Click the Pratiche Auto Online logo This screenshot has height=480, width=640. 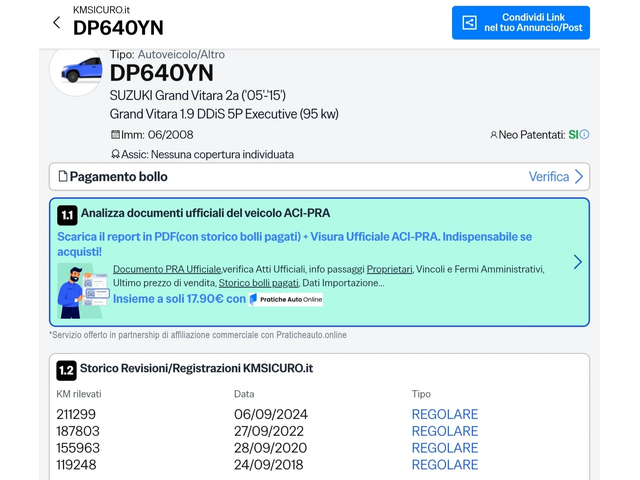pyautogui.click(x=286, y=299)
